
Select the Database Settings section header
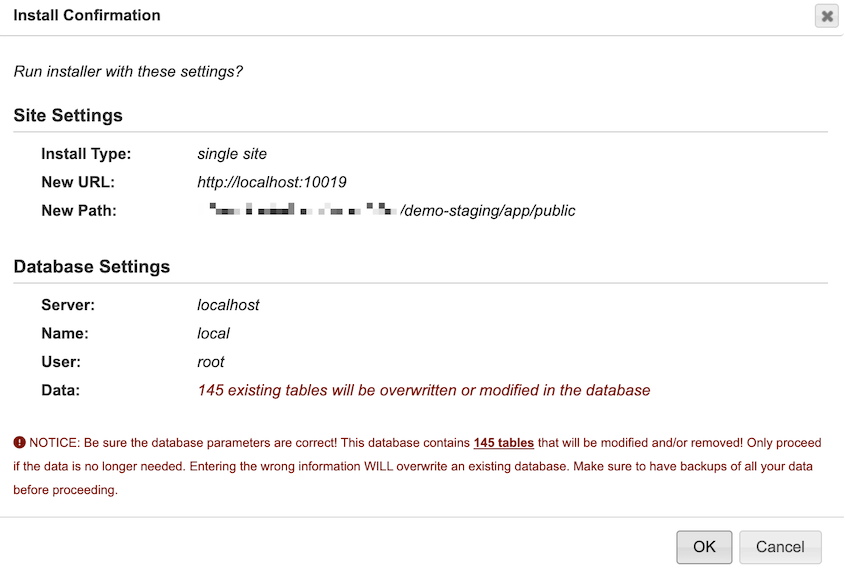92,266
